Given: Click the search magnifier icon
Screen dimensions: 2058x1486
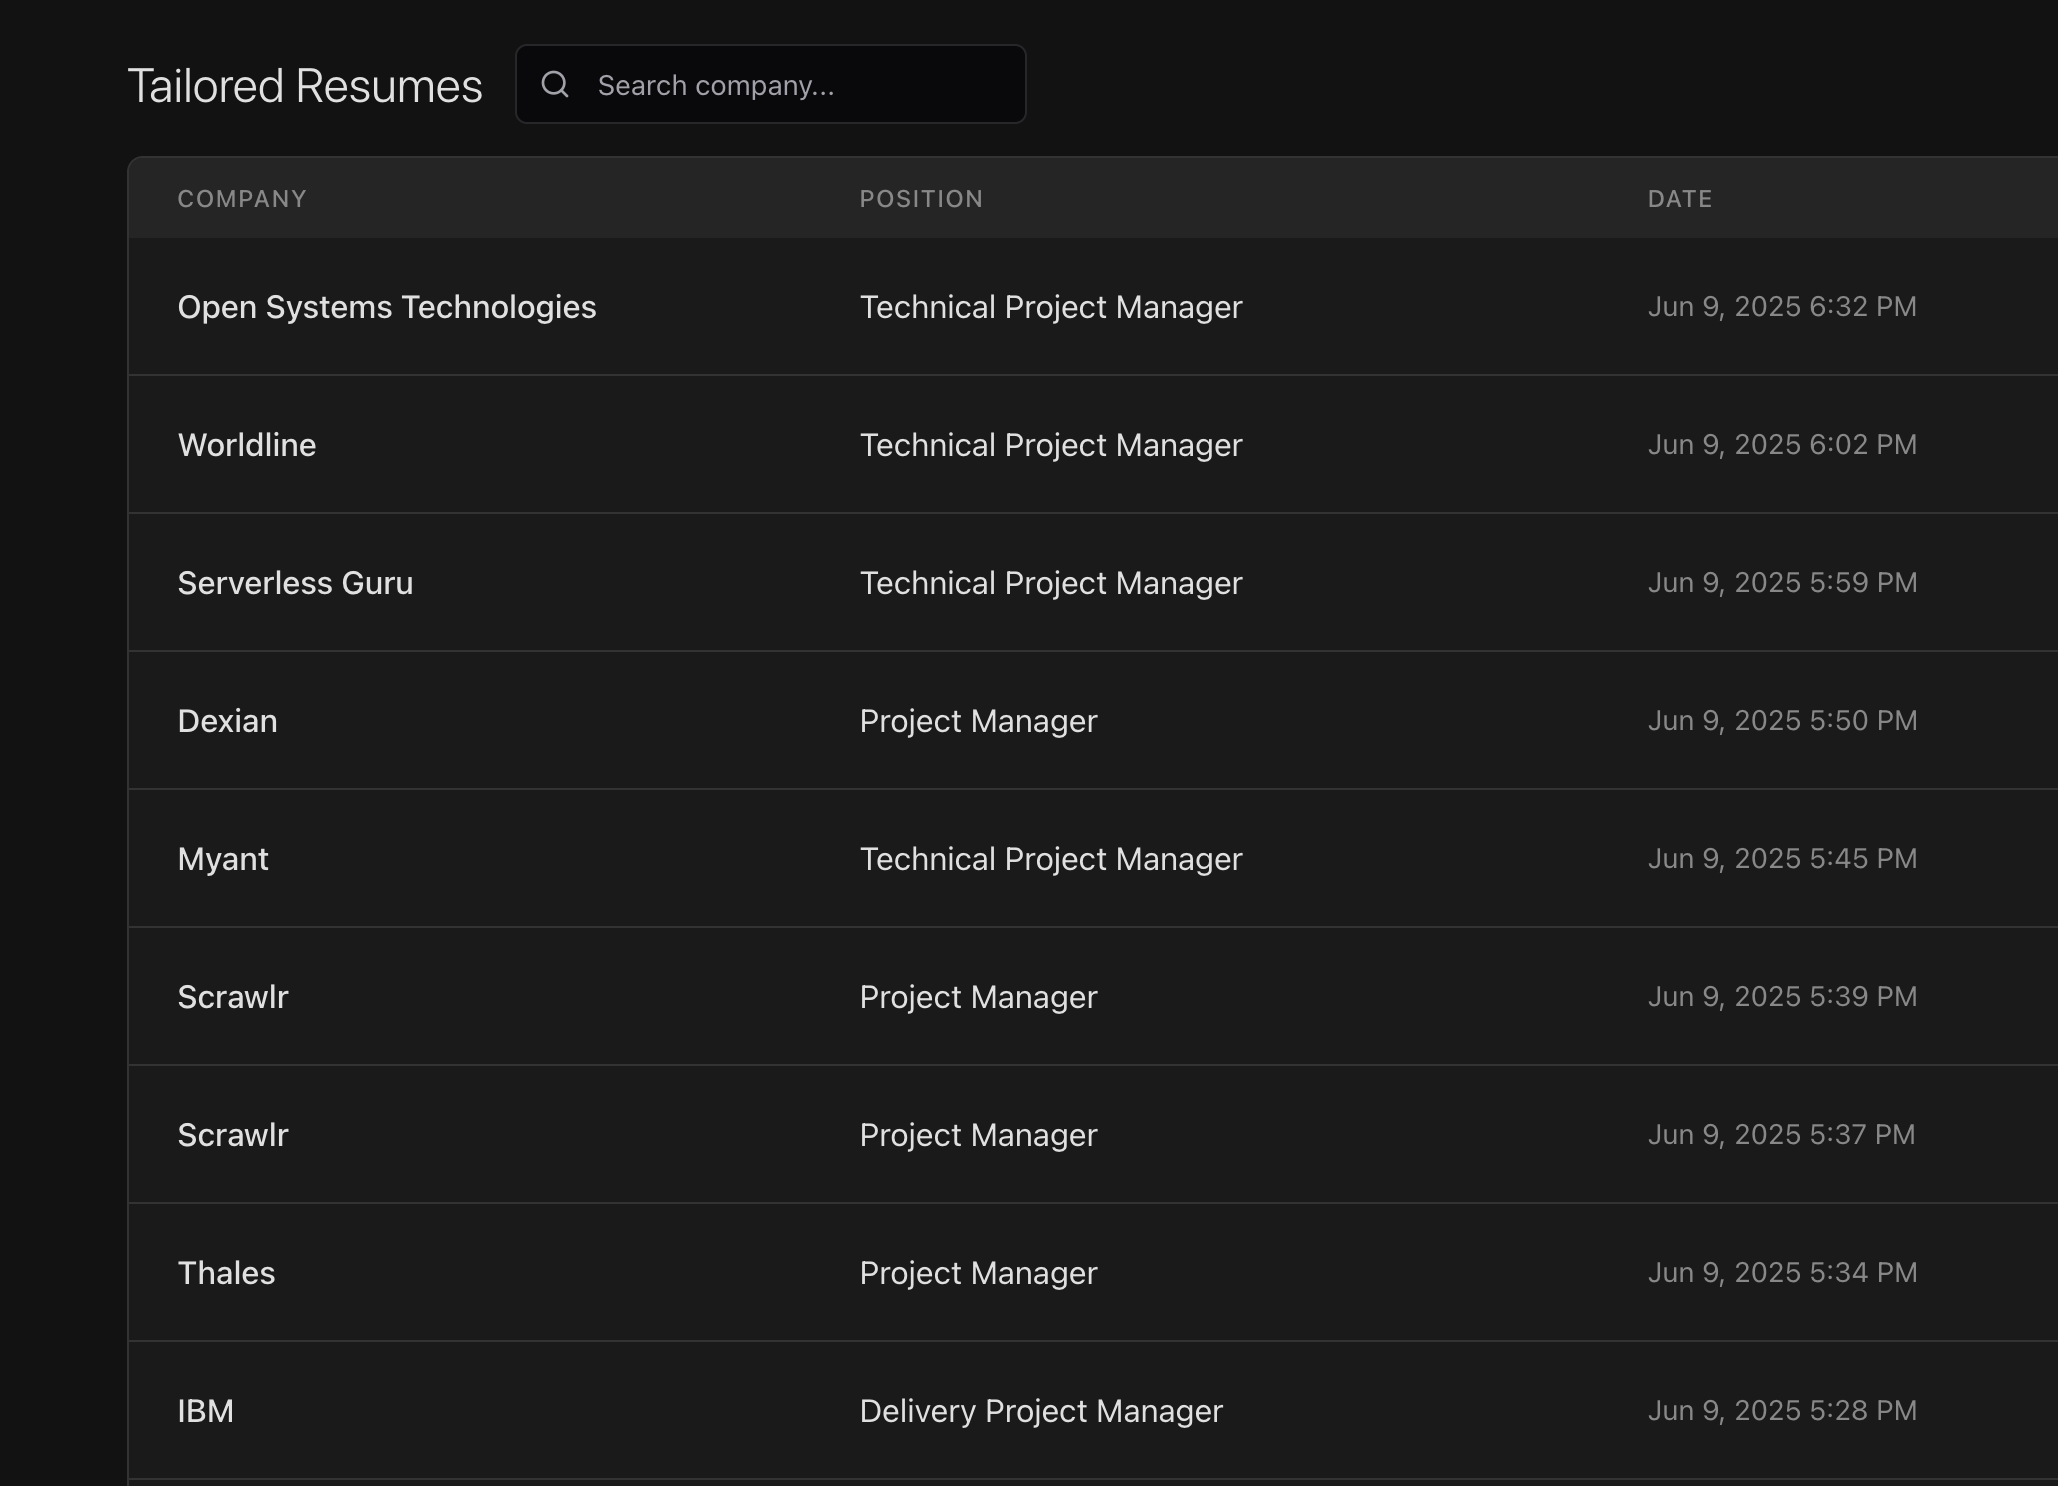Looking at the screenshot, I should tap(555, 85).
